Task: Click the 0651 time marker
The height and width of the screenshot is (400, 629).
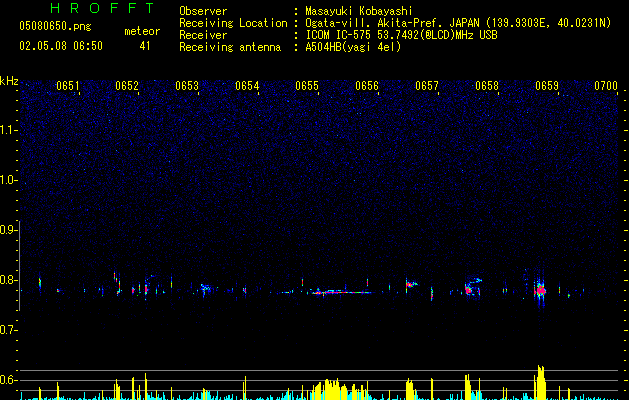Action: pos(67,86)
